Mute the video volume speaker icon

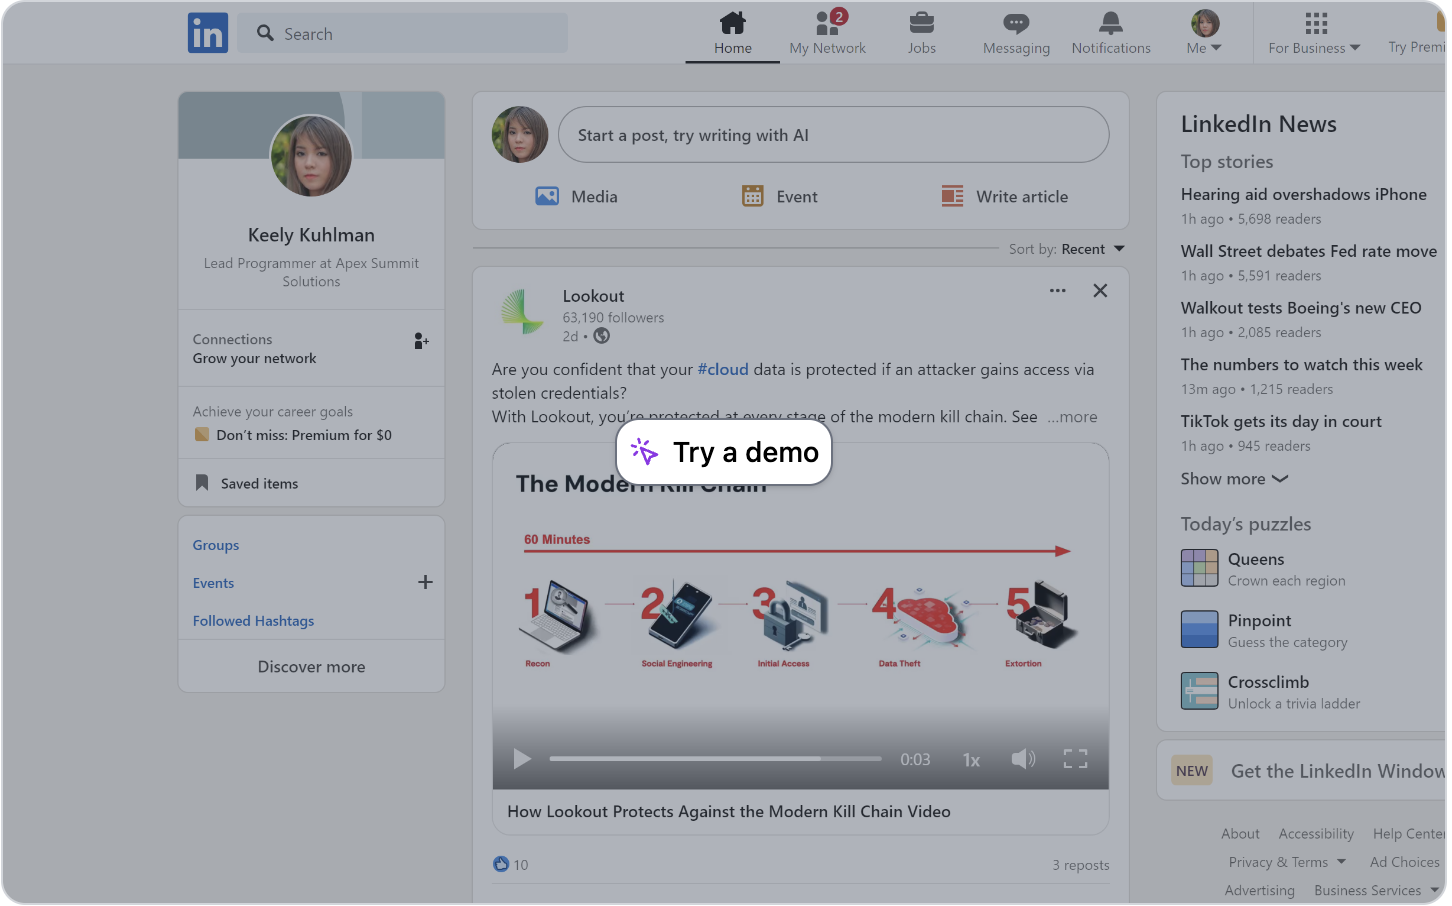point(1023,759)
